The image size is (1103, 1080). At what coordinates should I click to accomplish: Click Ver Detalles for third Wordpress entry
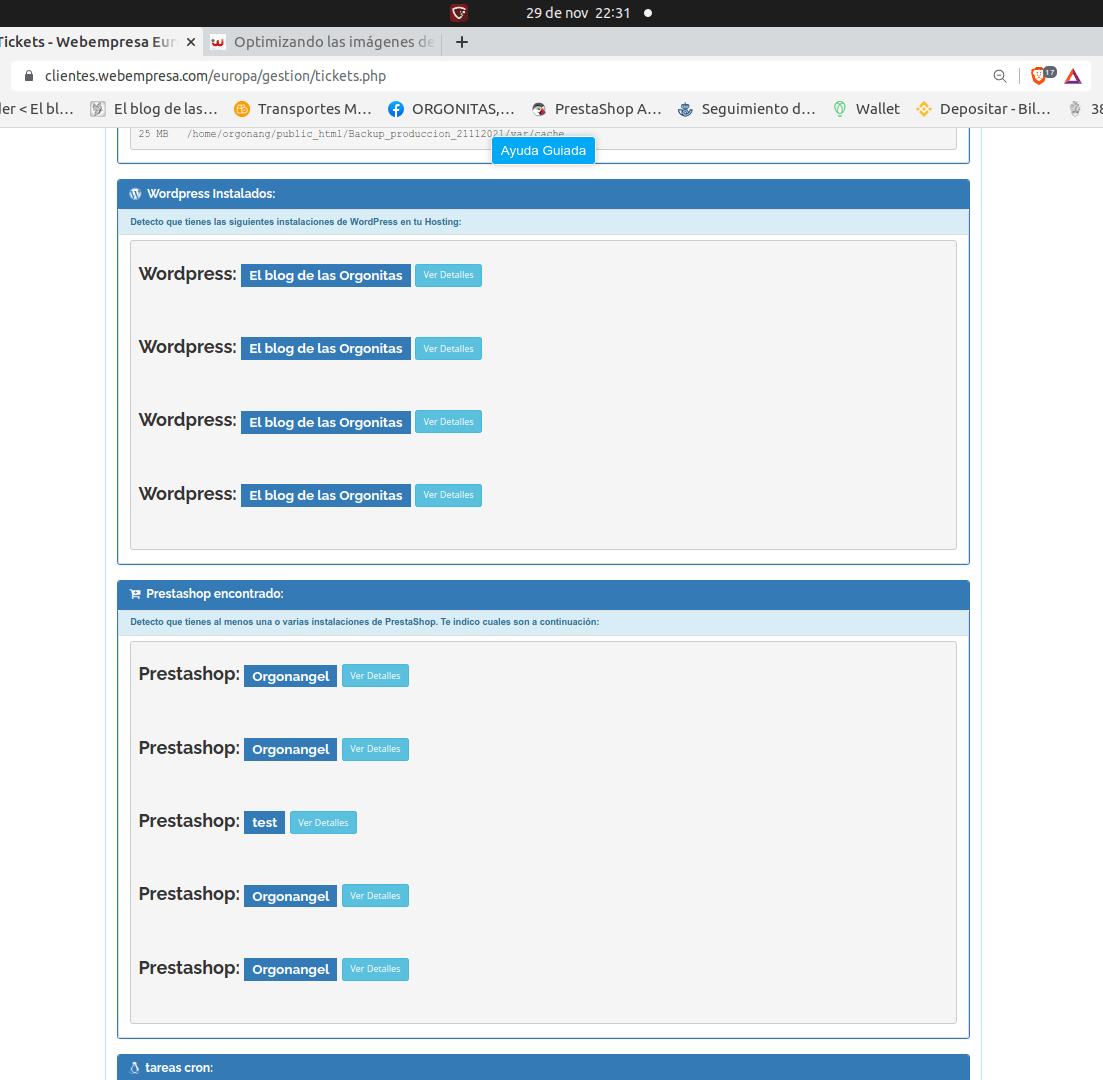click(448, 422)
